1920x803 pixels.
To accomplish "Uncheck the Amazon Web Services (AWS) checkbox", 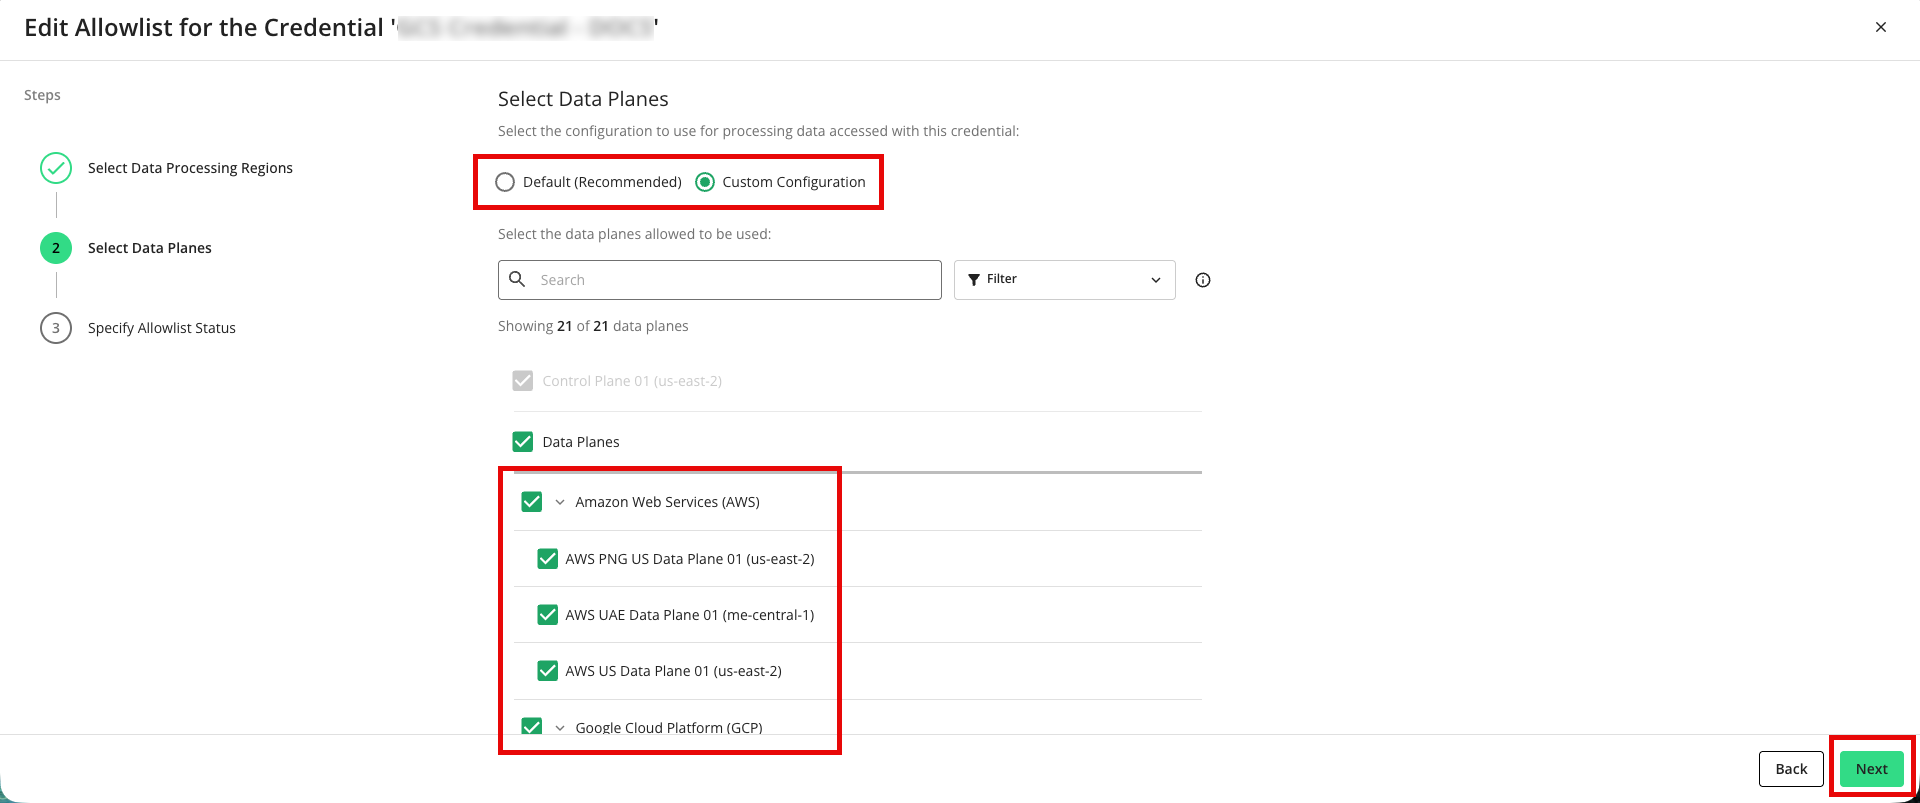I will click(x=532, y=502).
